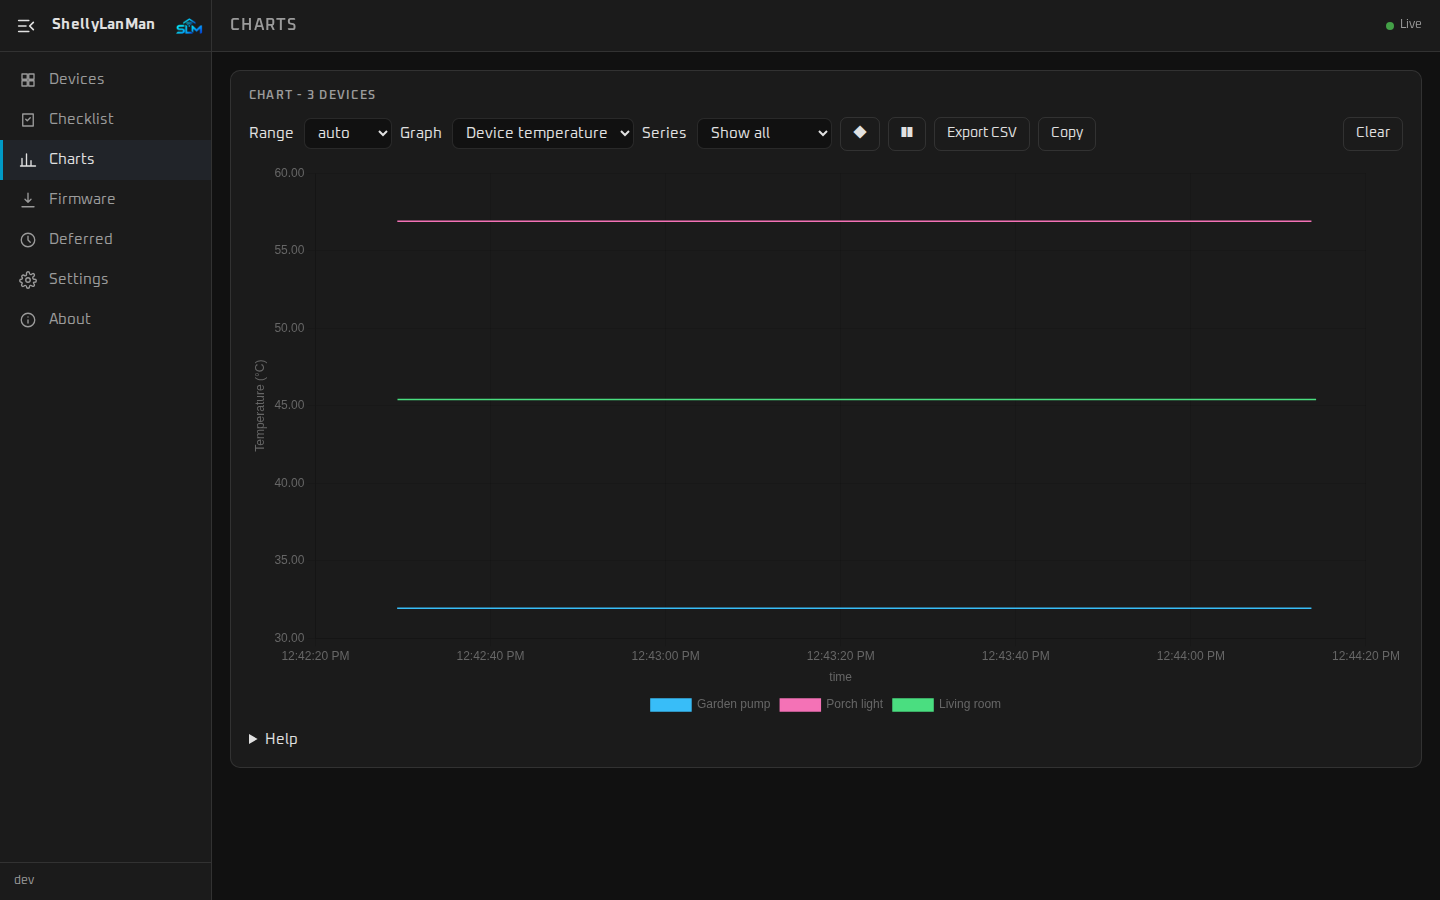Click the ShellyLanMan SLM logo icon
The width and height of the screenshot is (1440, 900).
(189, 26)
